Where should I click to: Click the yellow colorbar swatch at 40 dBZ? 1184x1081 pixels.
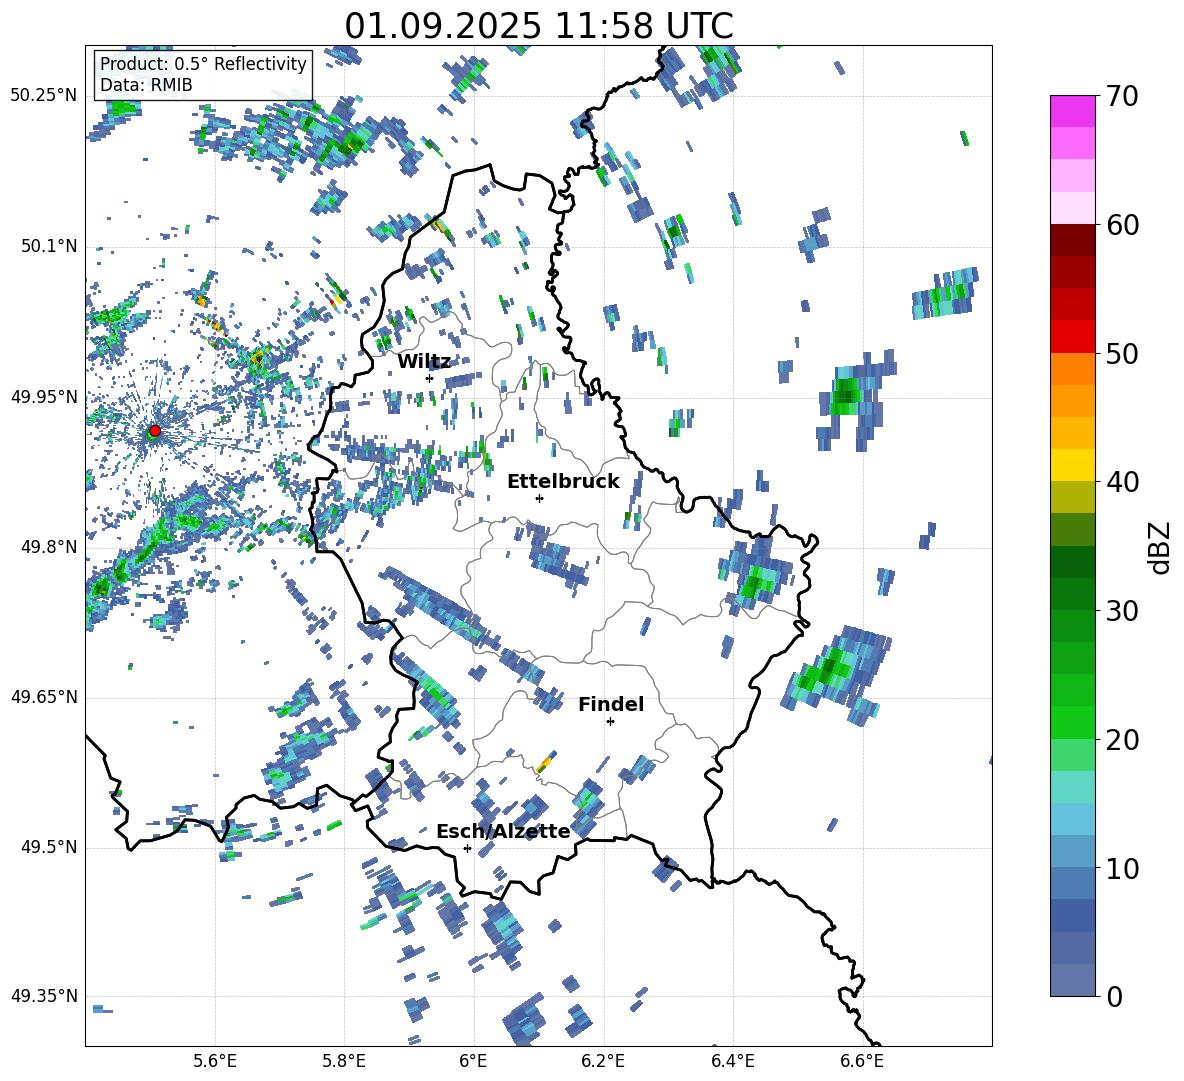[1072, 465]
